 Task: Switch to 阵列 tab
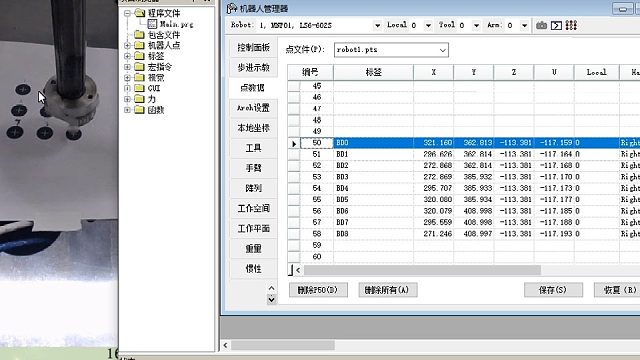253,188
